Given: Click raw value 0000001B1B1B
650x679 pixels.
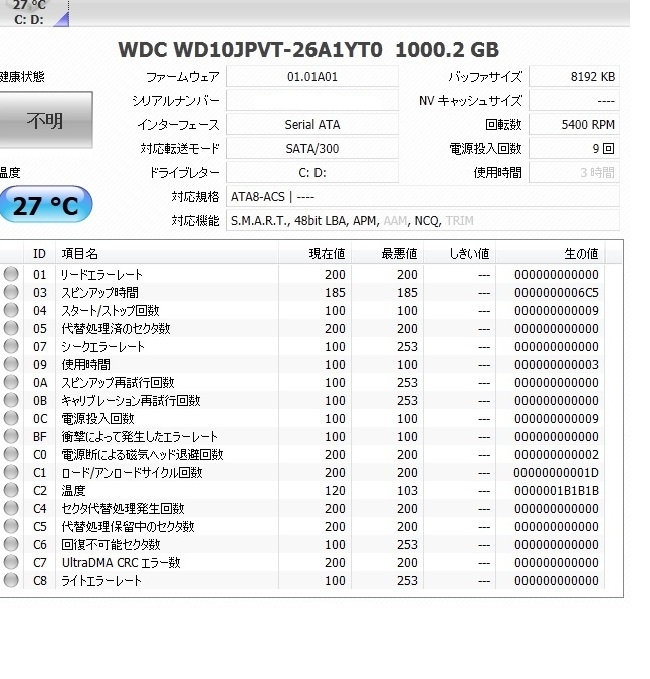Looking at the screenshot, I should point(556,490).
